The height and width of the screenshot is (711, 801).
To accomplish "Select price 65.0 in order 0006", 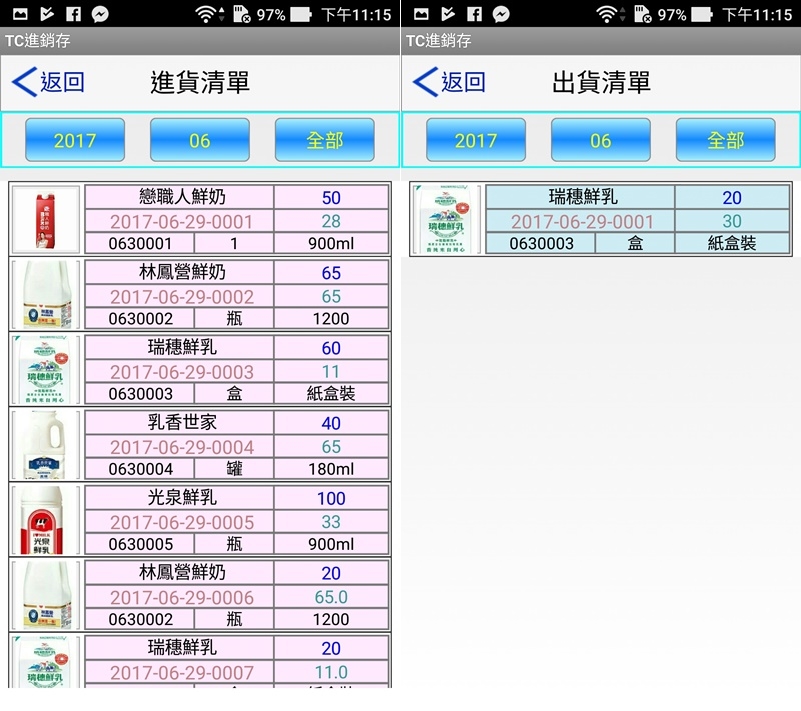I will click(331, 597).
